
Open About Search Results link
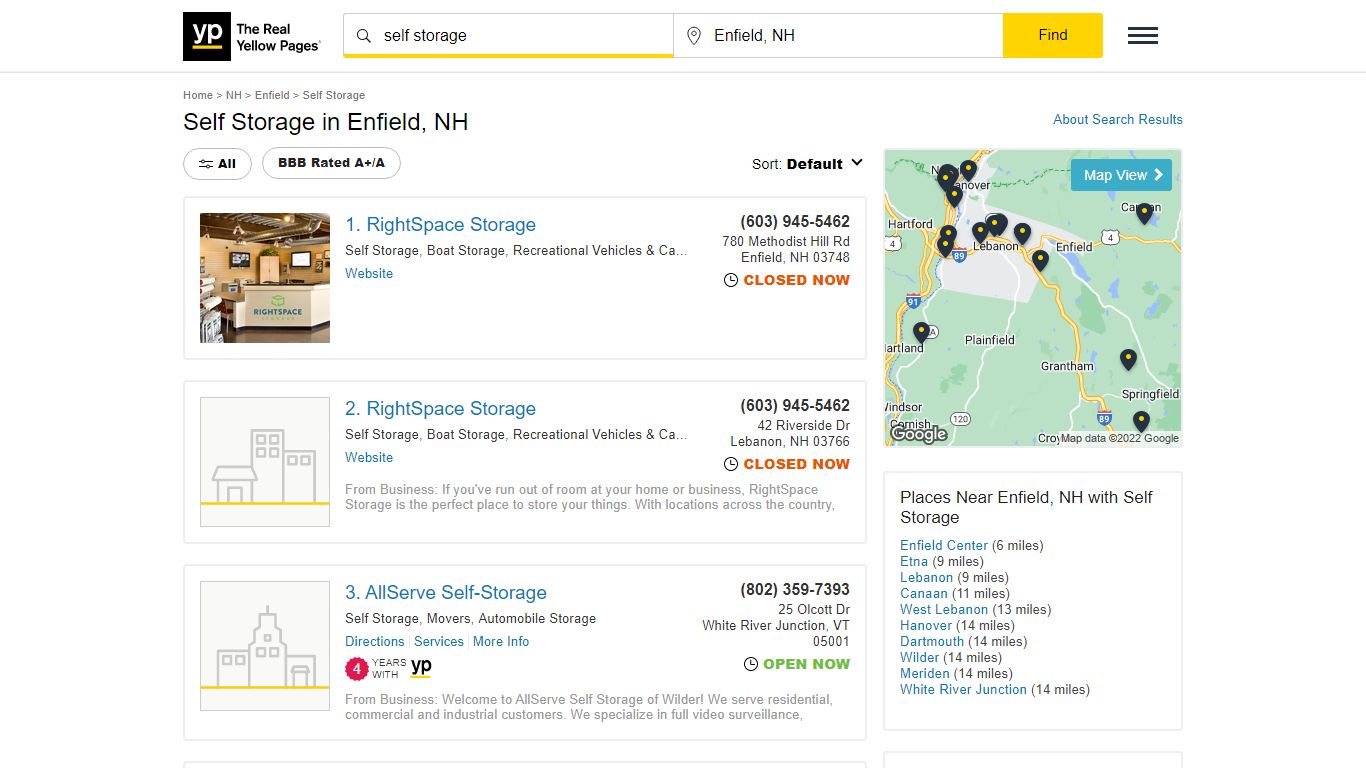[1118, 119]
